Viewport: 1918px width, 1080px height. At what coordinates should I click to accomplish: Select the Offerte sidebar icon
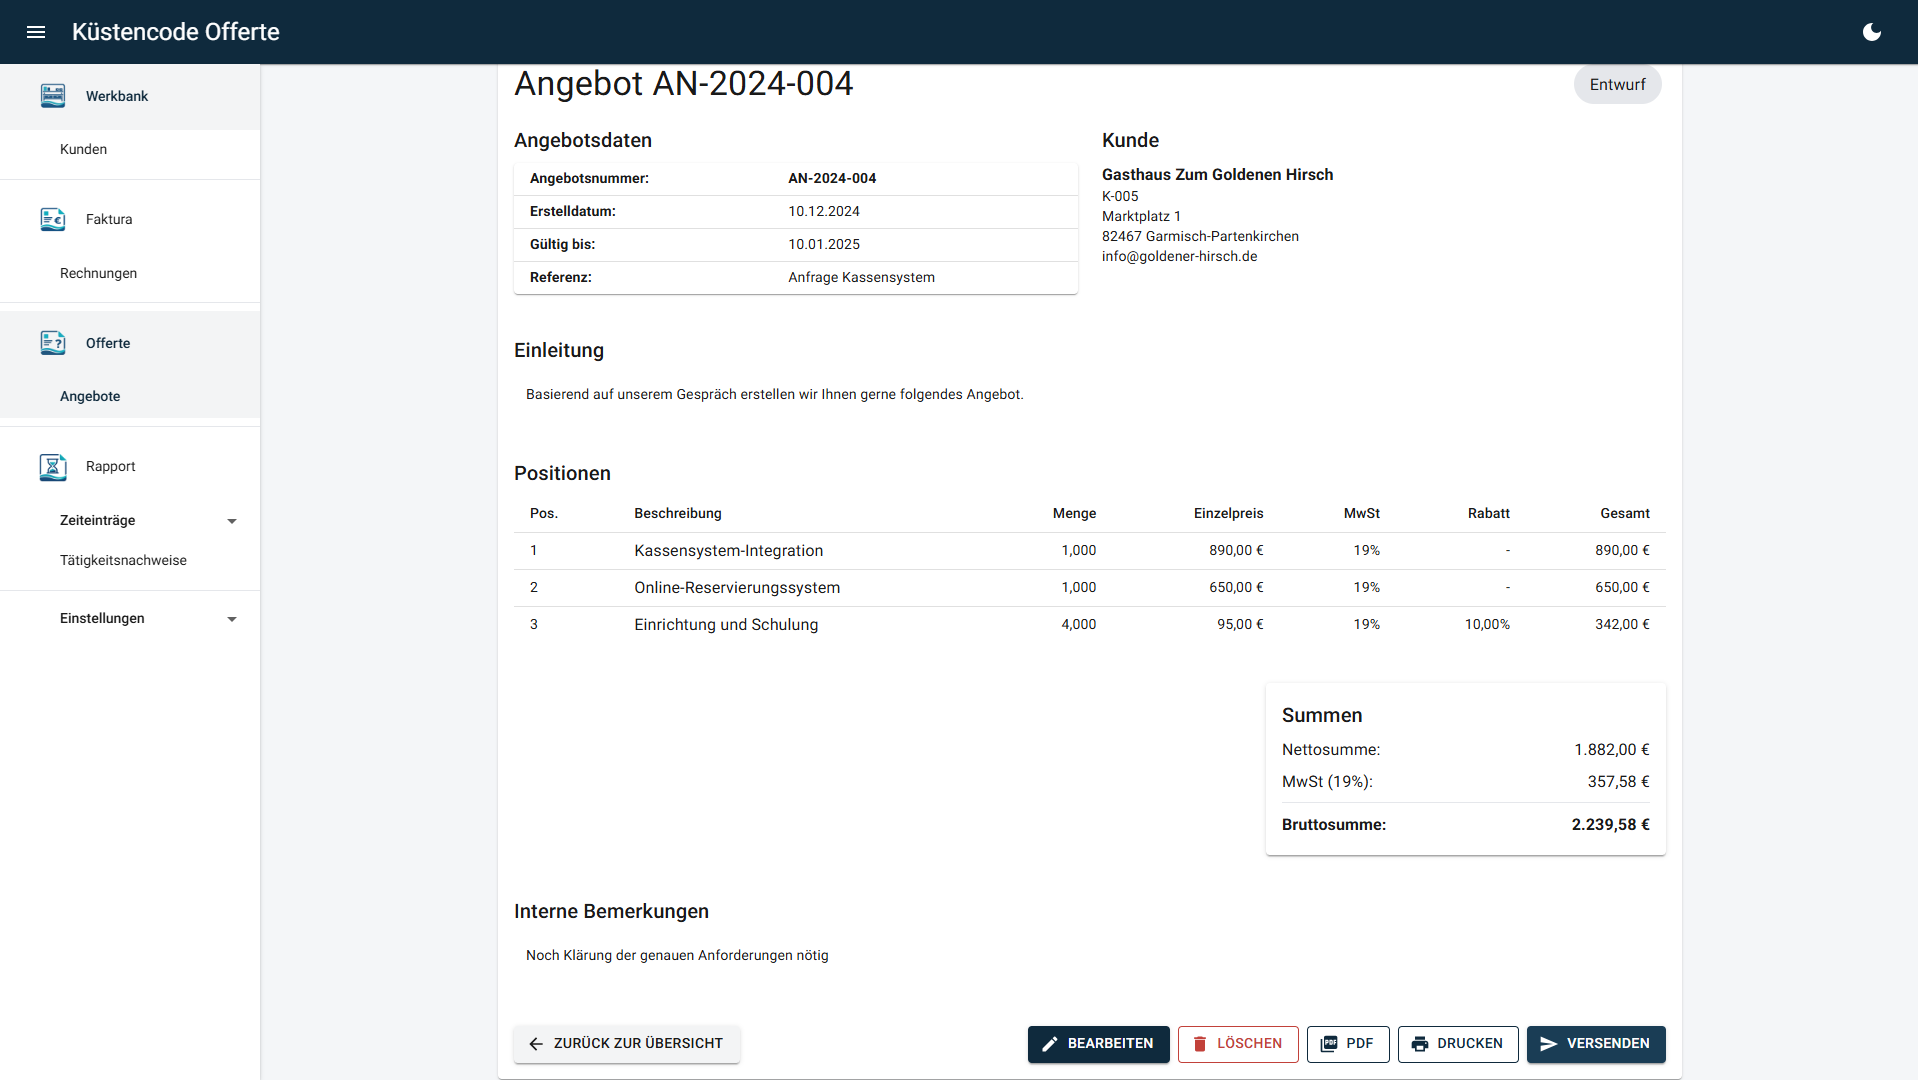coord(52,343)
